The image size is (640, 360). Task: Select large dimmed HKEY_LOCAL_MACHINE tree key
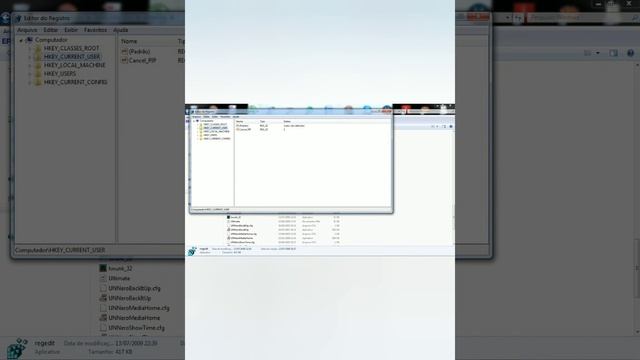click(x=75, y=65)
